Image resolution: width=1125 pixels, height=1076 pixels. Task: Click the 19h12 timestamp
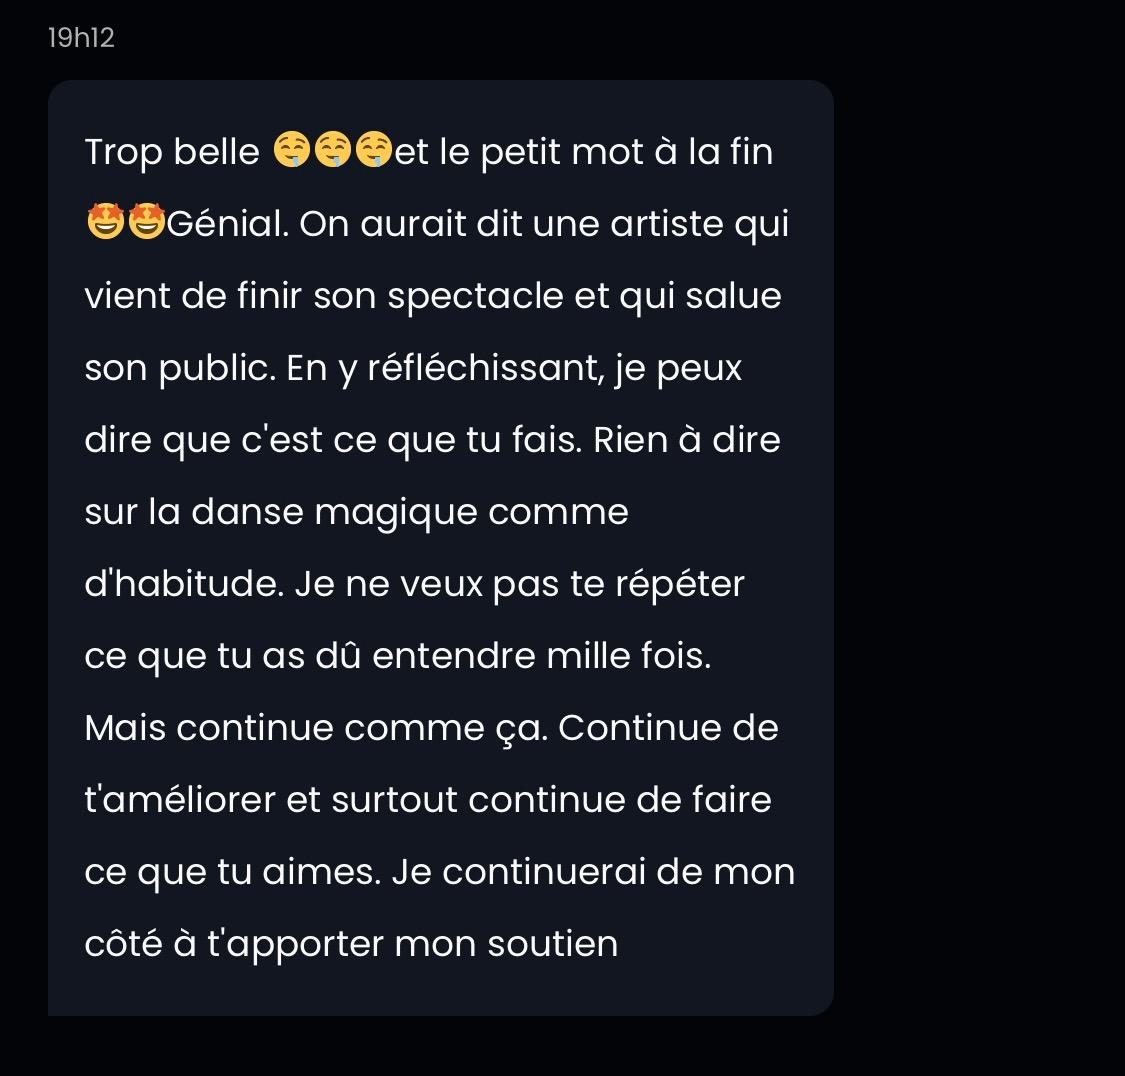pos(81,38)
